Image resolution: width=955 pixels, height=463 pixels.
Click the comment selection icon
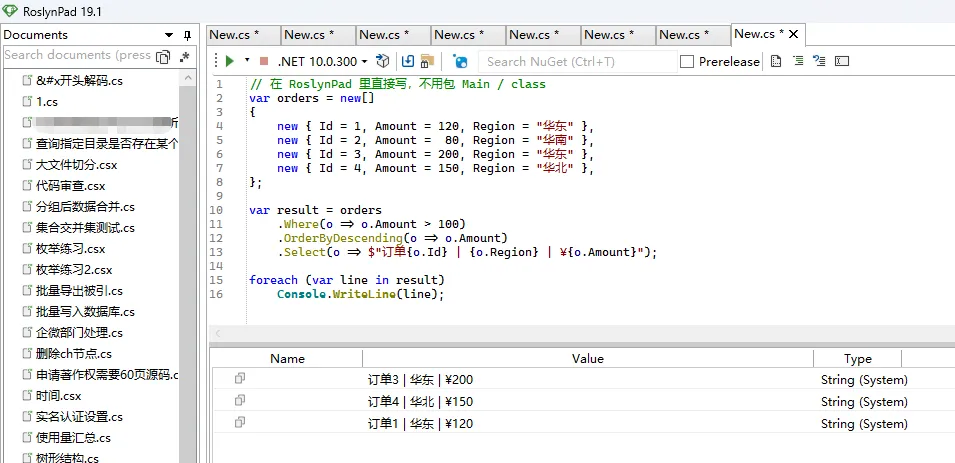798,61
